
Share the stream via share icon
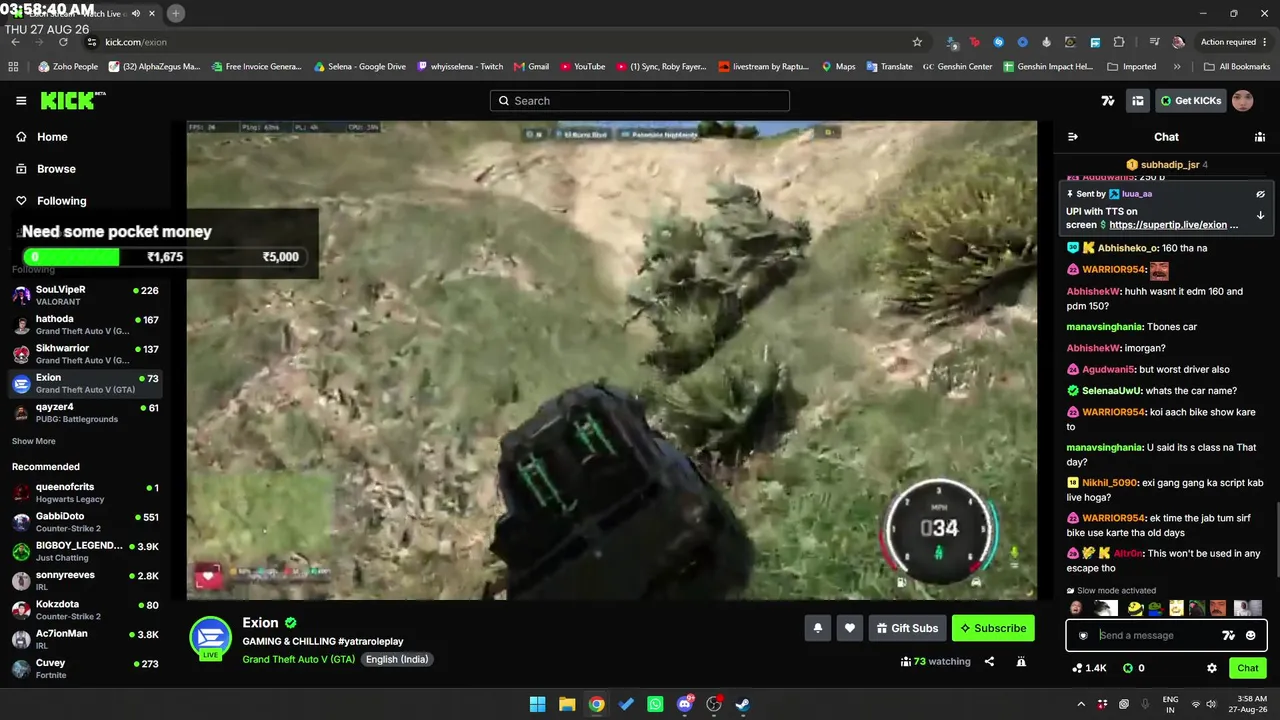pos(989,661)
